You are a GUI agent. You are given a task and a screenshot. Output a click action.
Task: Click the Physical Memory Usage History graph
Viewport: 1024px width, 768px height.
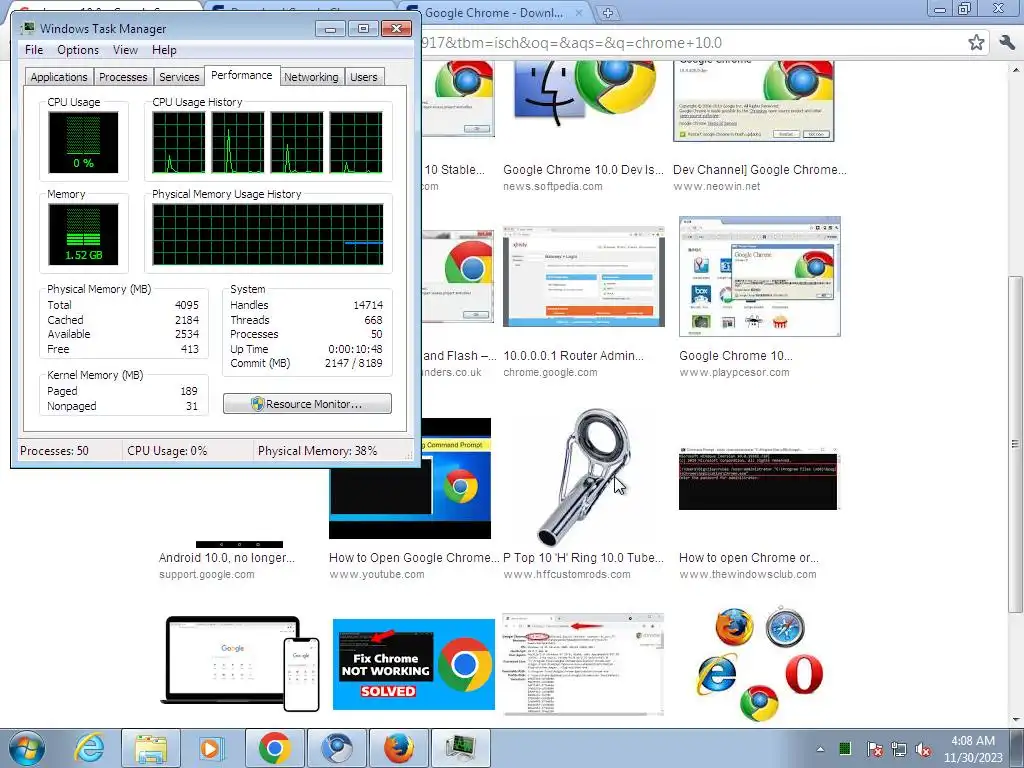pyautogui.click(x=268, y=234)
